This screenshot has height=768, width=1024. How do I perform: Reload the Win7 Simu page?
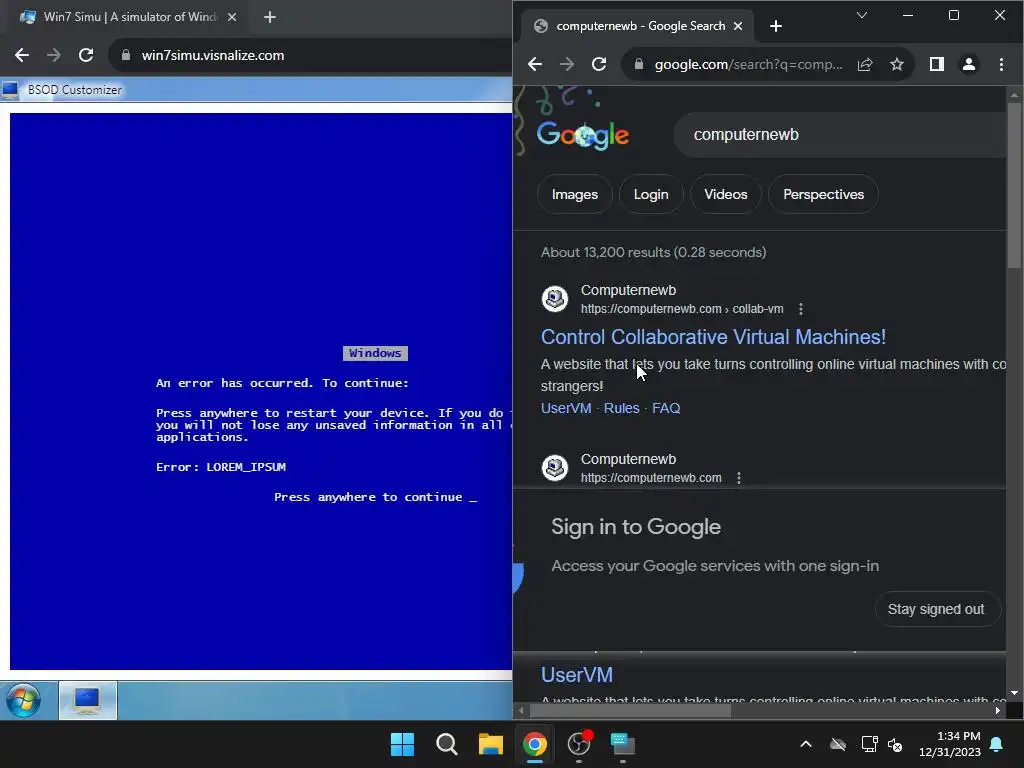(x=86, y=56)
